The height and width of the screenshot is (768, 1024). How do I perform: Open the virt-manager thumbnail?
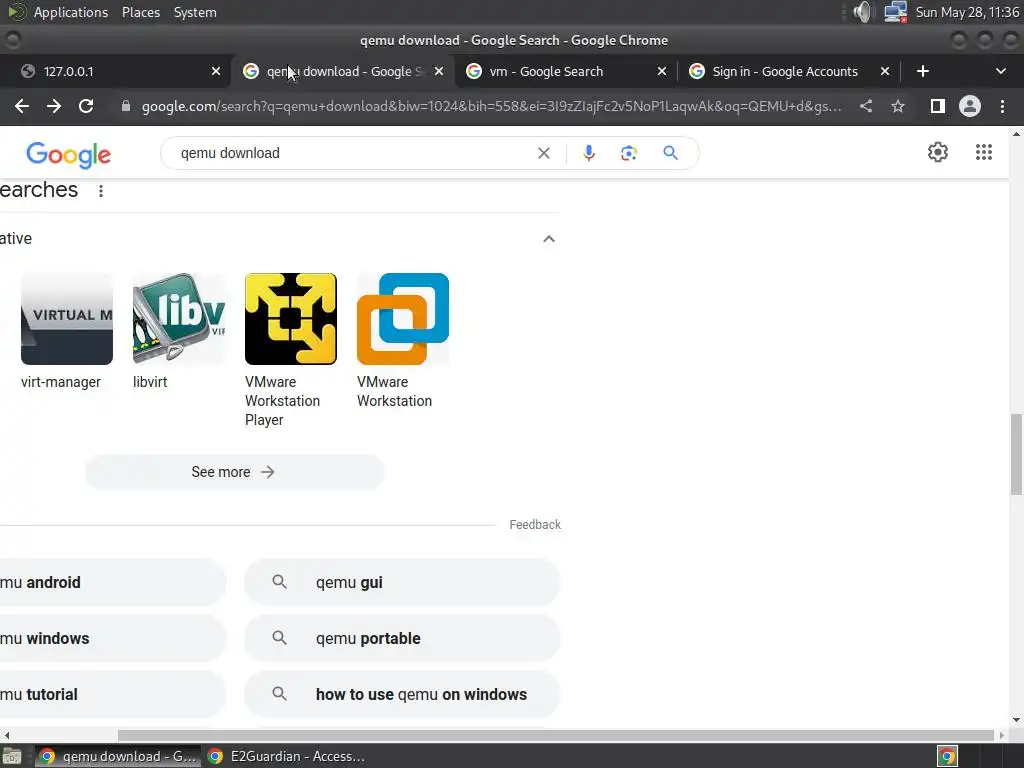click(x=67, y=319)
